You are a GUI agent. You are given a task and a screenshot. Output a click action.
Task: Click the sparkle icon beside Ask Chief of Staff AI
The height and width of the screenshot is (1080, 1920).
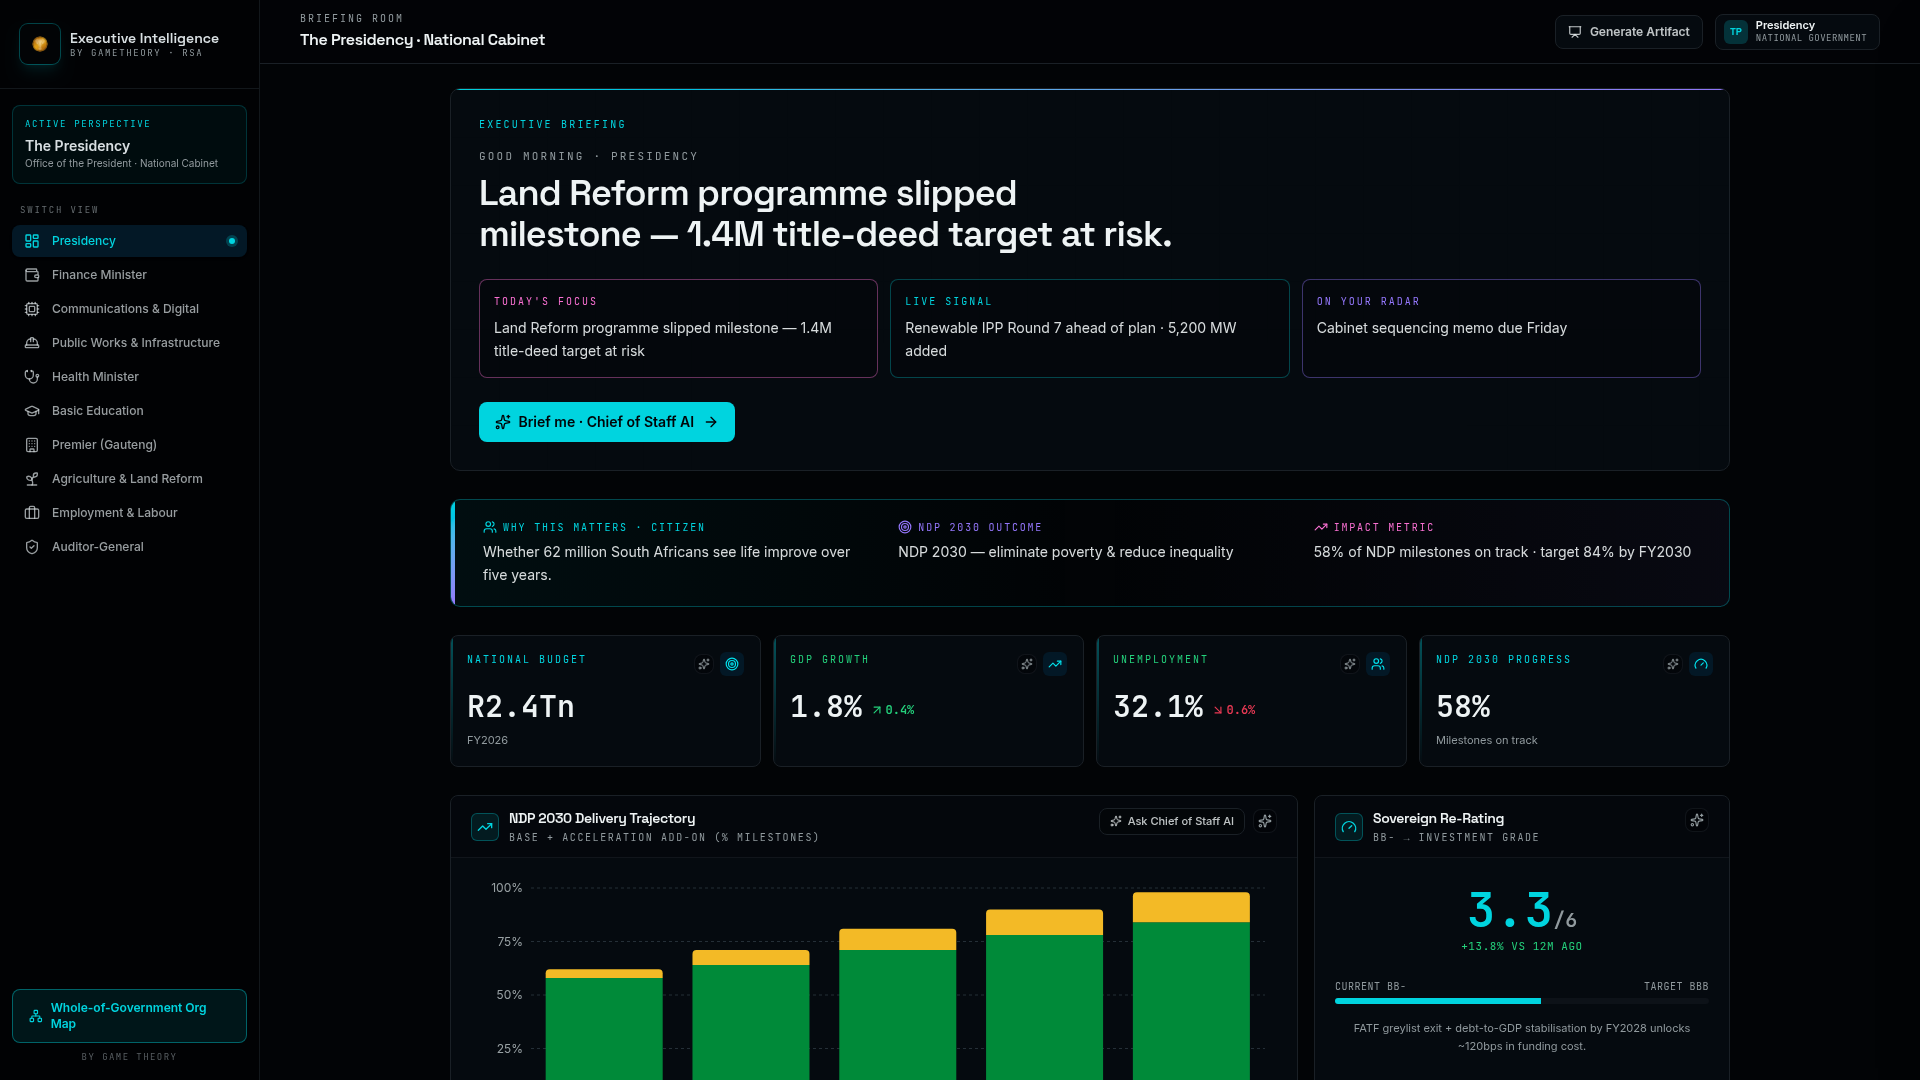(1265, 821)
